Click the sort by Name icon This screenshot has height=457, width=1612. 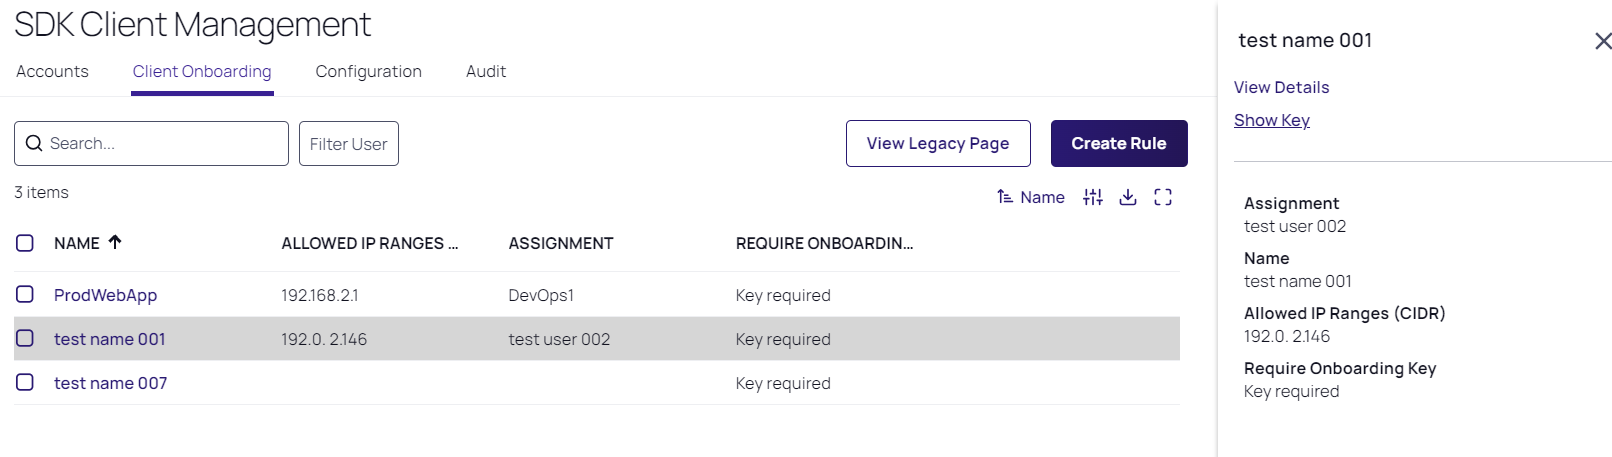(1005, 197)
